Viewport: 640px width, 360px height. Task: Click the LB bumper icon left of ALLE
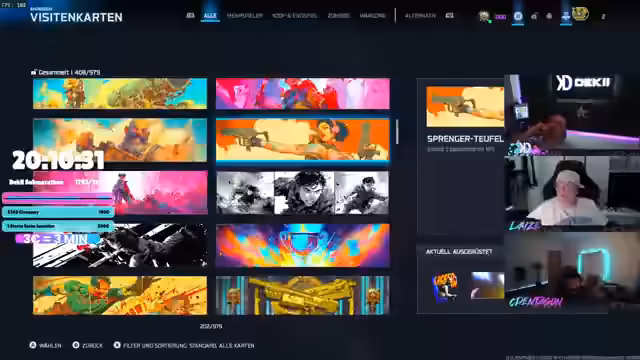(190, 16)
